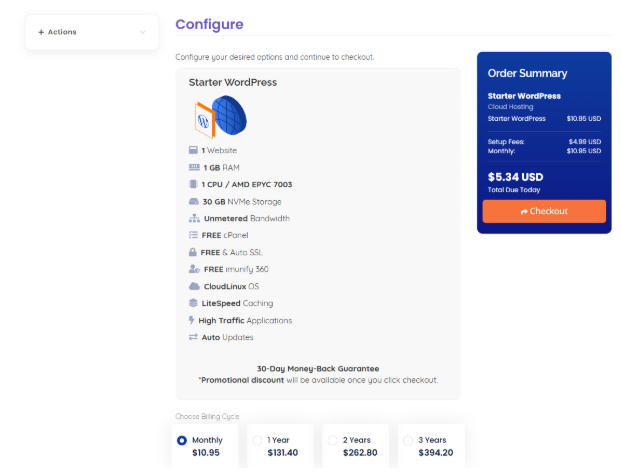Click the arrows icon beside Auto Updates

(x=193, y=337)
